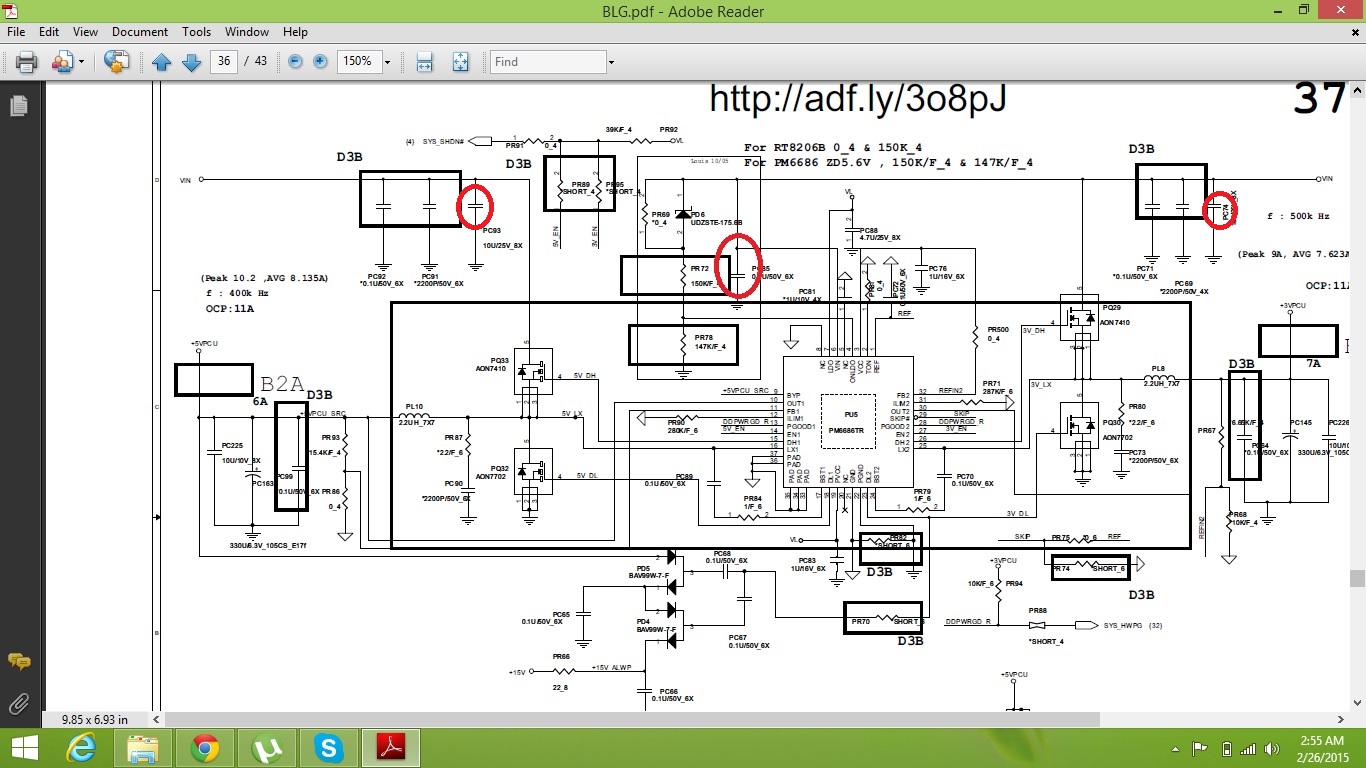1366x768 pixels.
Task: Open the View menu
Action: tap(85, 32)
